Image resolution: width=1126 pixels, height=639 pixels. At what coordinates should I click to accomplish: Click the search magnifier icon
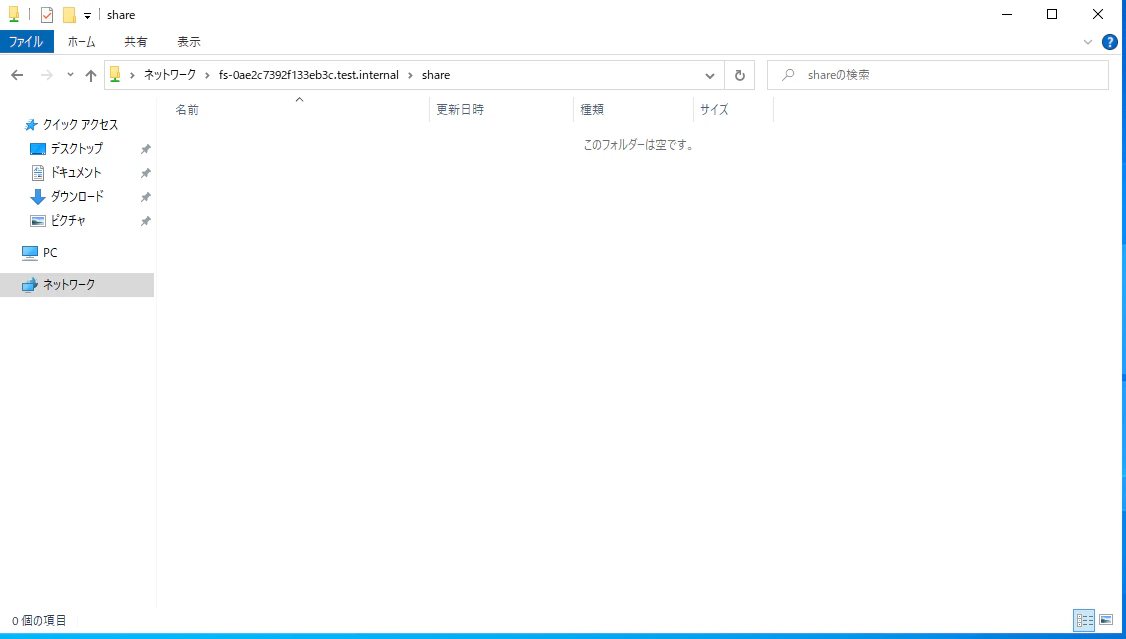pos(788,75)
